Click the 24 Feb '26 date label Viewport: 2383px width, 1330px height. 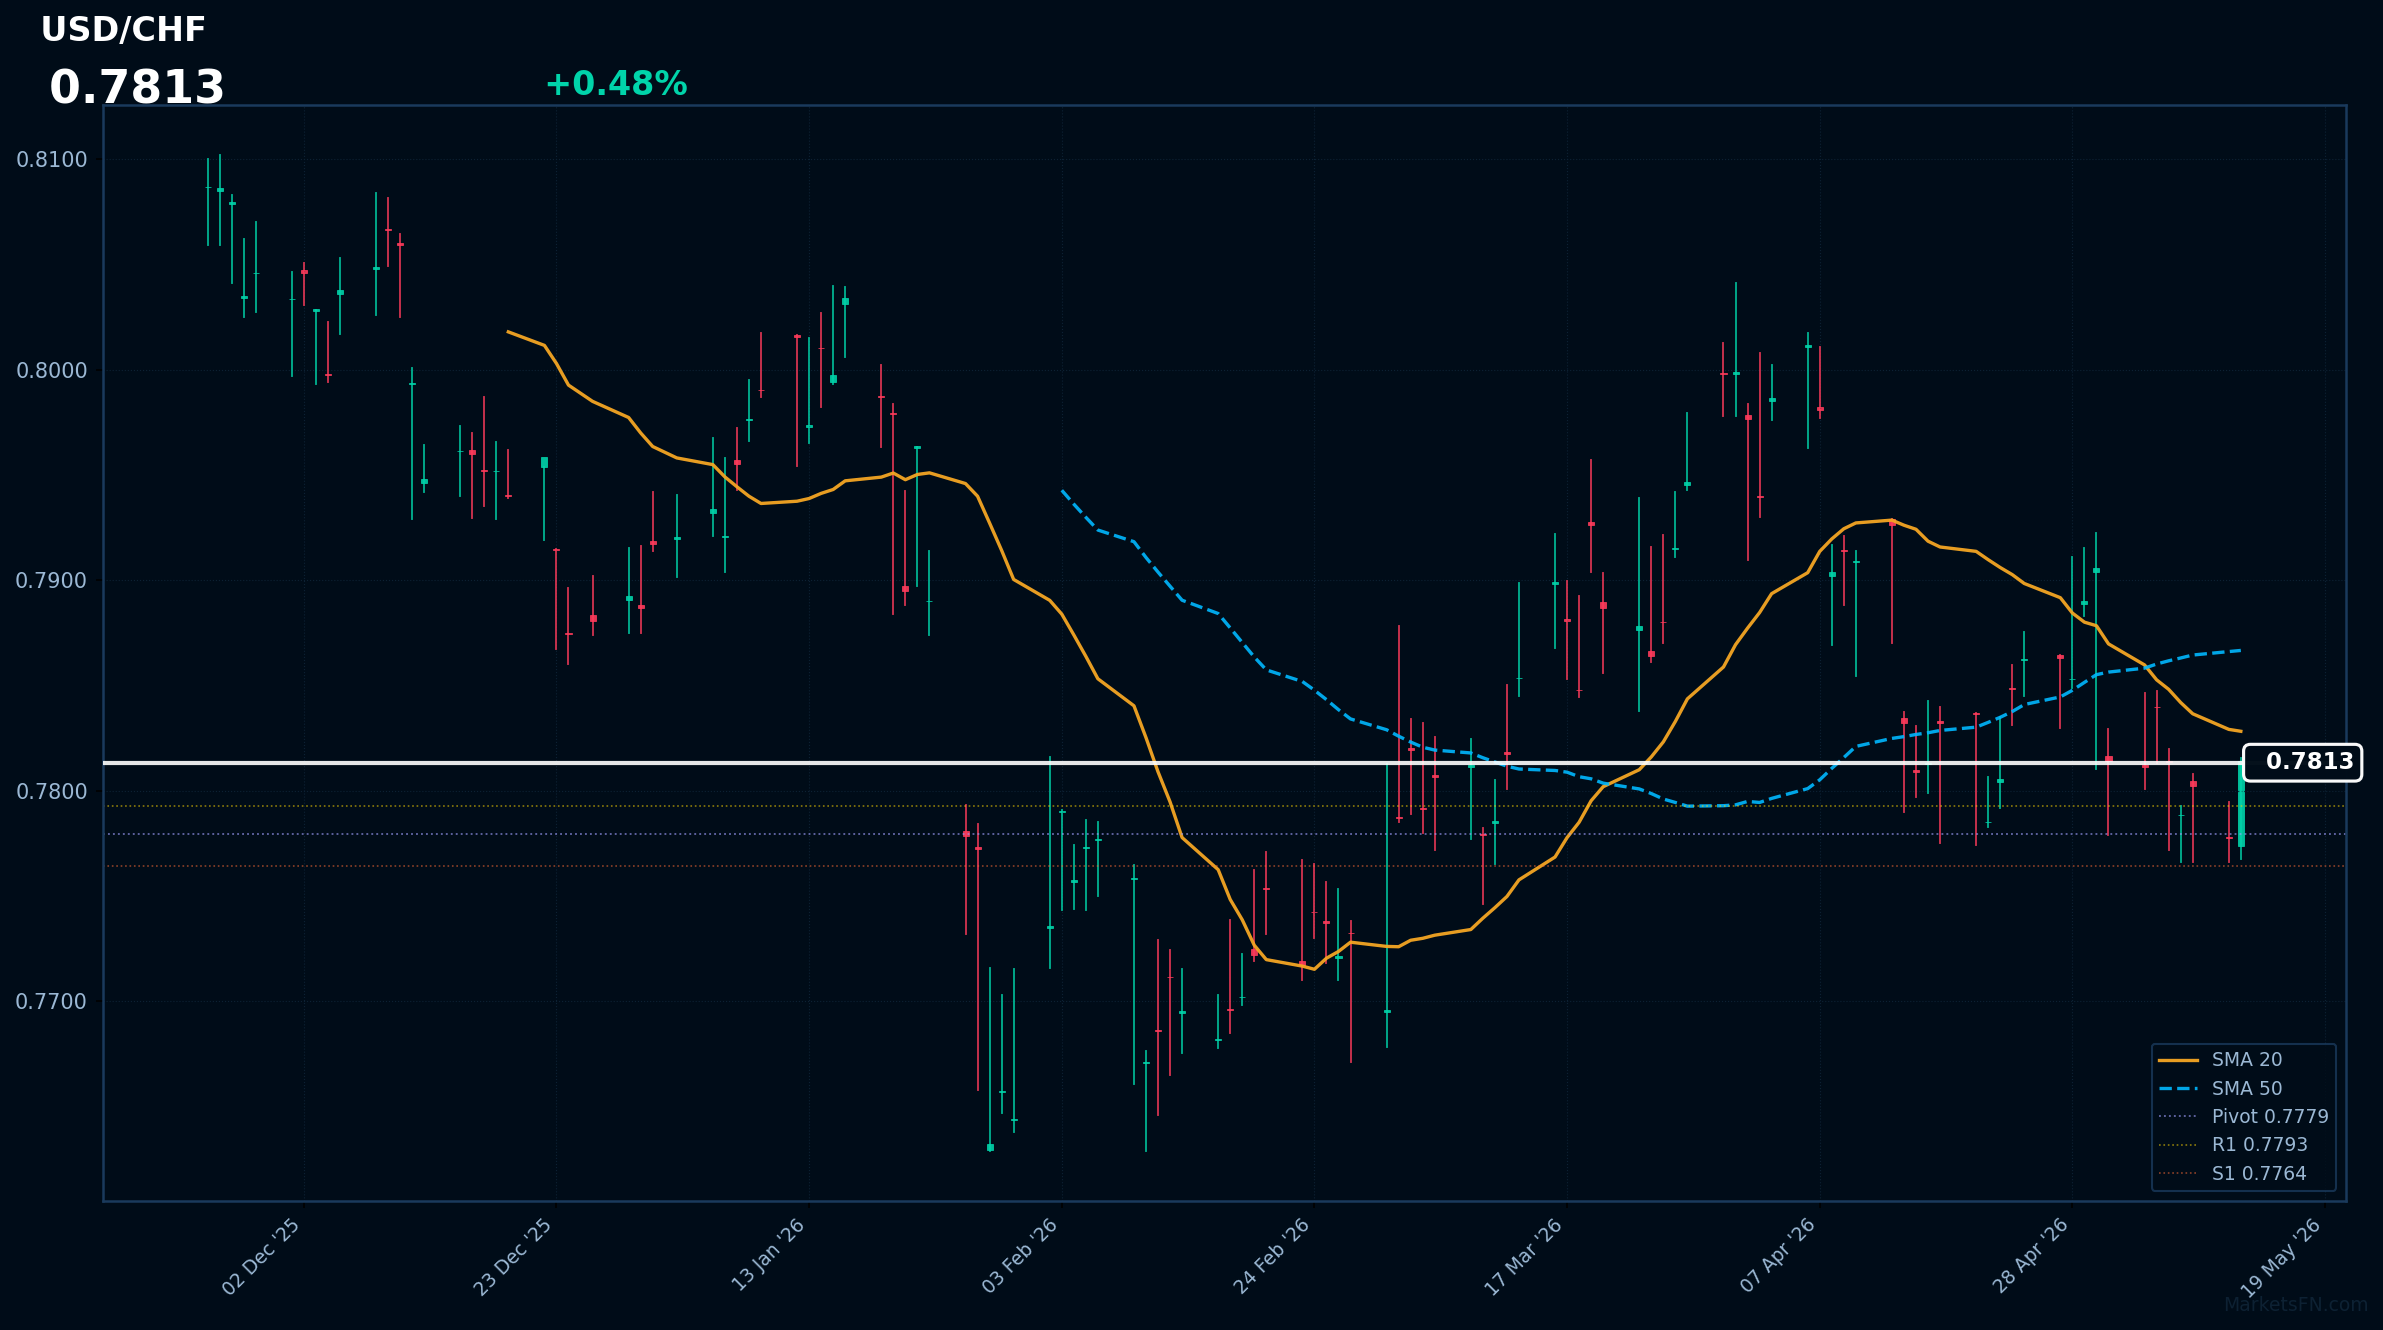(x=1272, y=1257)
